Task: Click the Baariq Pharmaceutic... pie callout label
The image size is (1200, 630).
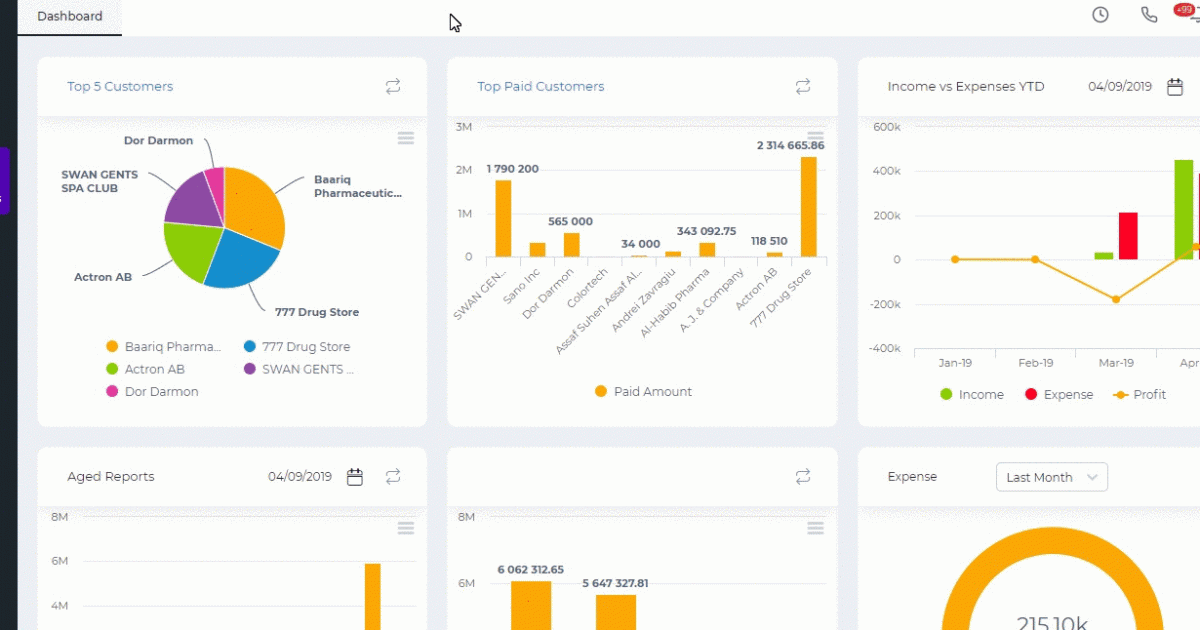Action: point(358,187)
